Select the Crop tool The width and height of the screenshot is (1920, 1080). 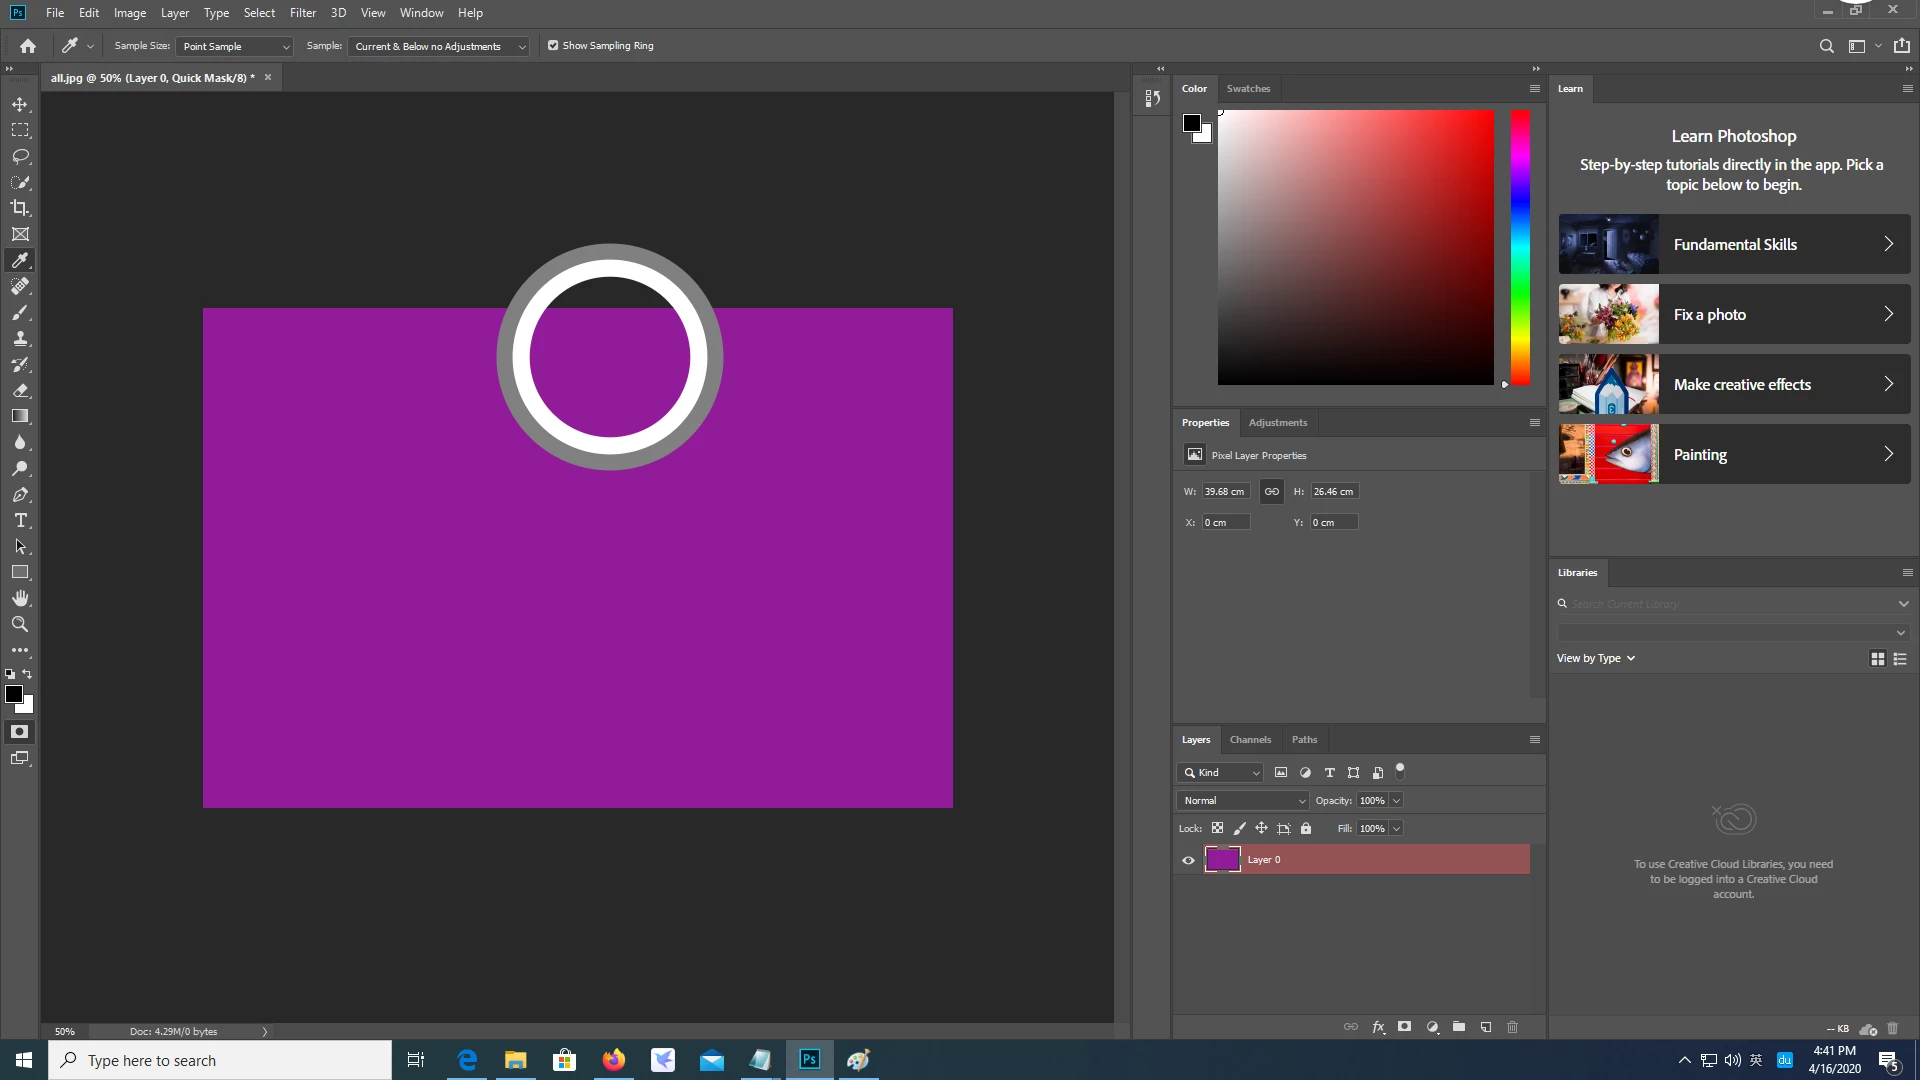click(20, 208)
